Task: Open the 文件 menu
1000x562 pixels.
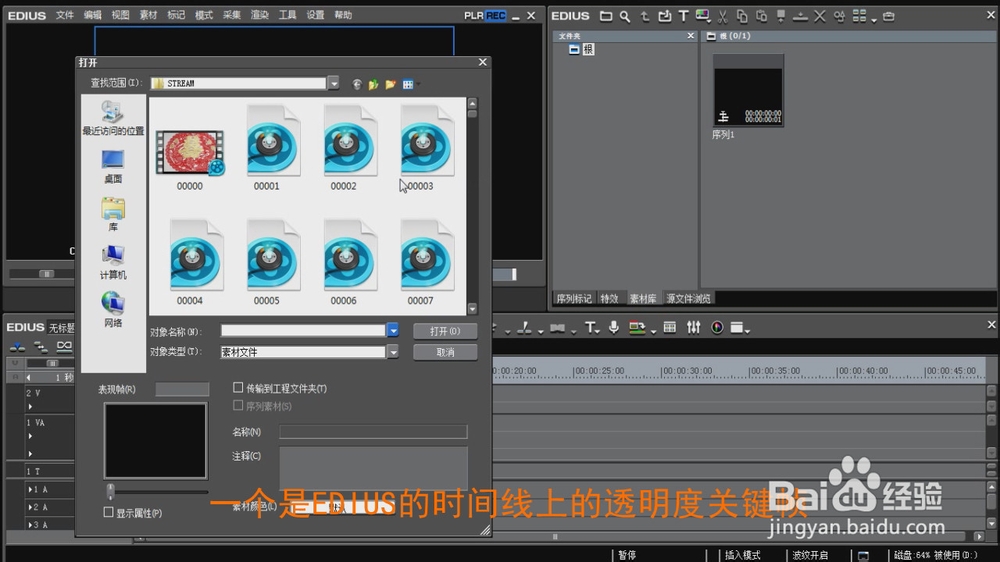Action: point(64,15)
